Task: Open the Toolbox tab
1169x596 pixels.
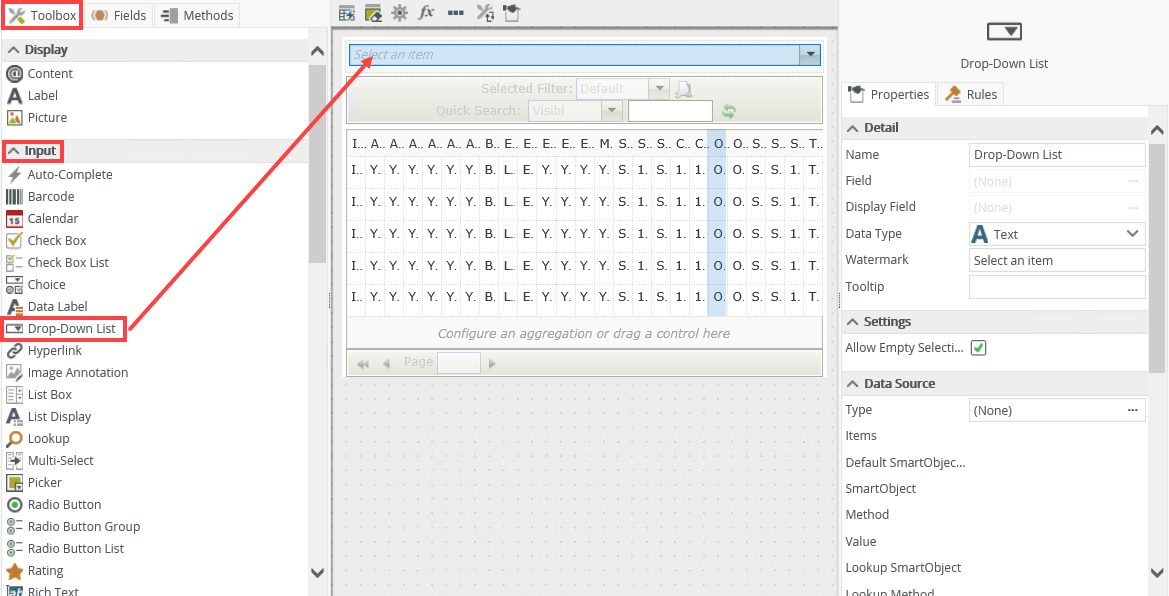Action: (42, 15)
